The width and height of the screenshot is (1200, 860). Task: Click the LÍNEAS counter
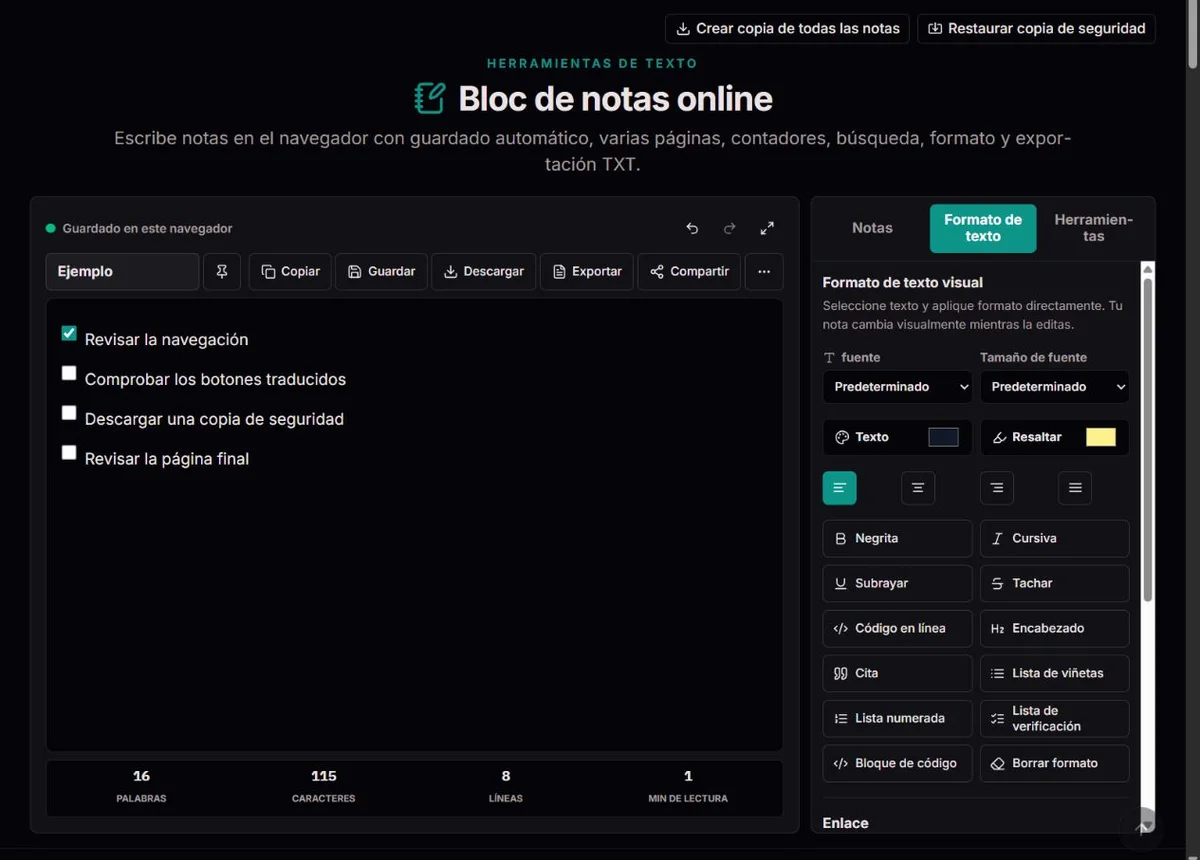pyautogui.click(x=506, y=787)
